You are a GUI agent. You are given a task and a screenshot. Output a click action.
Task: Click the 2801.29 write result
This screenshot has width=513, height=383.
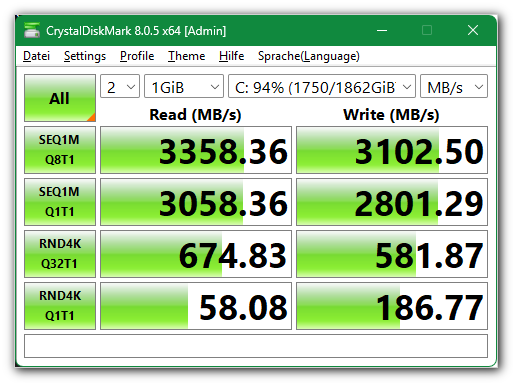392,202
